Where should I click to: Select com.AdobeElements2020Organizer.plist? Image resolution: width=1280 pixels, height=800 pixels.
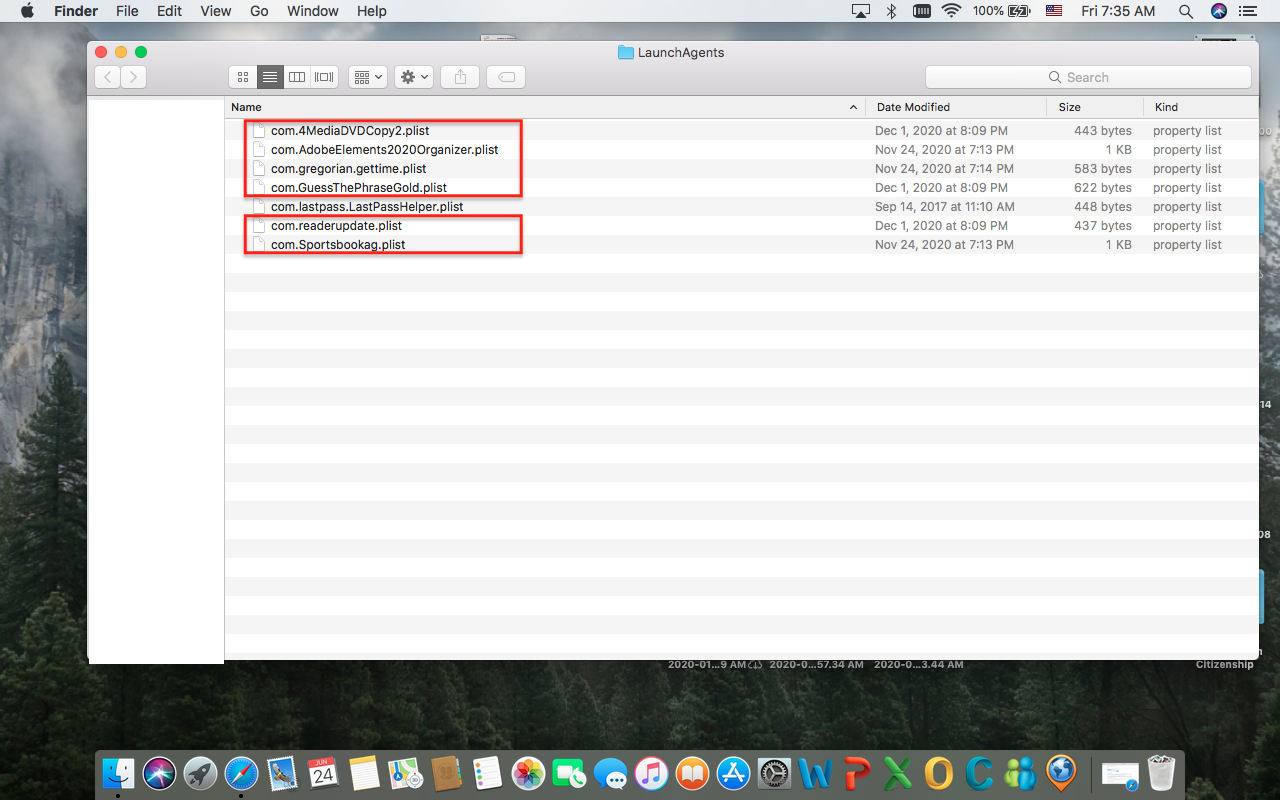tap(384, 150)
